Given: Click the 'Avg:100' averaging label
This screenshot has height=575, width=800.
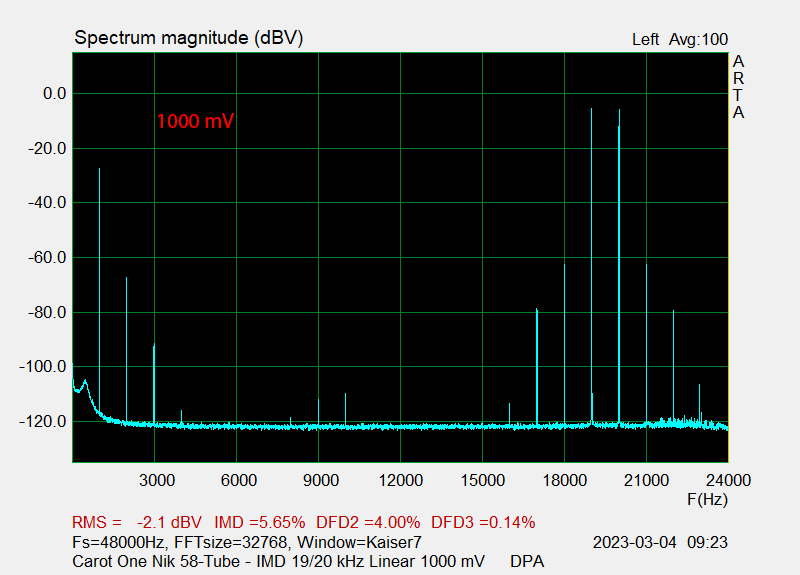Looking at the screenshot, I should tap(698, 39).
